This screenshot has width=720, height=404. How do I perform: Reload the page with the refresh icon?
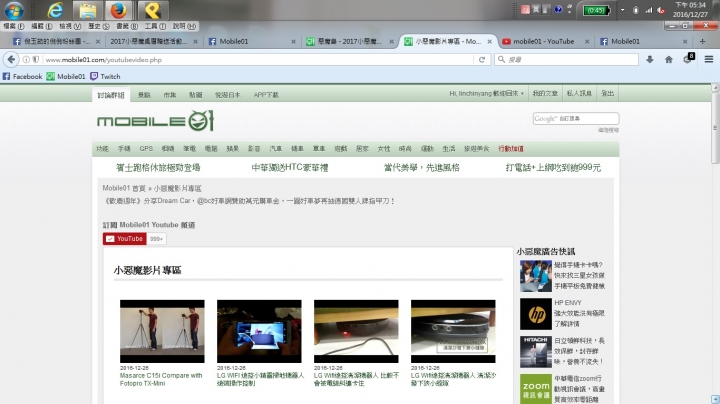point(482,60)
